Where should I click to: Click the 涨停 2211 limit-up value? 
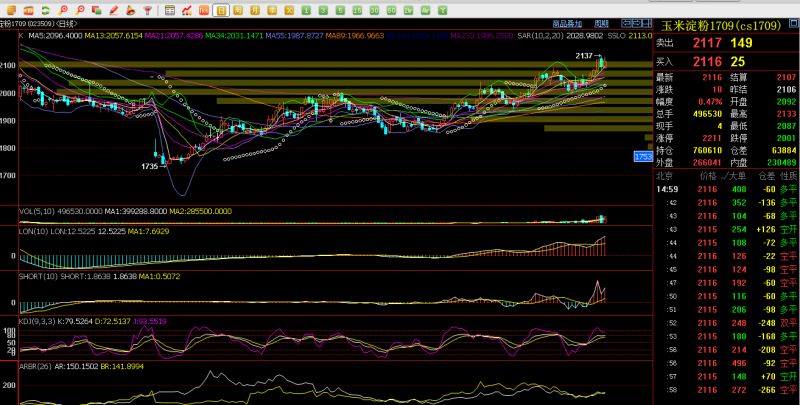pos(713,138)
